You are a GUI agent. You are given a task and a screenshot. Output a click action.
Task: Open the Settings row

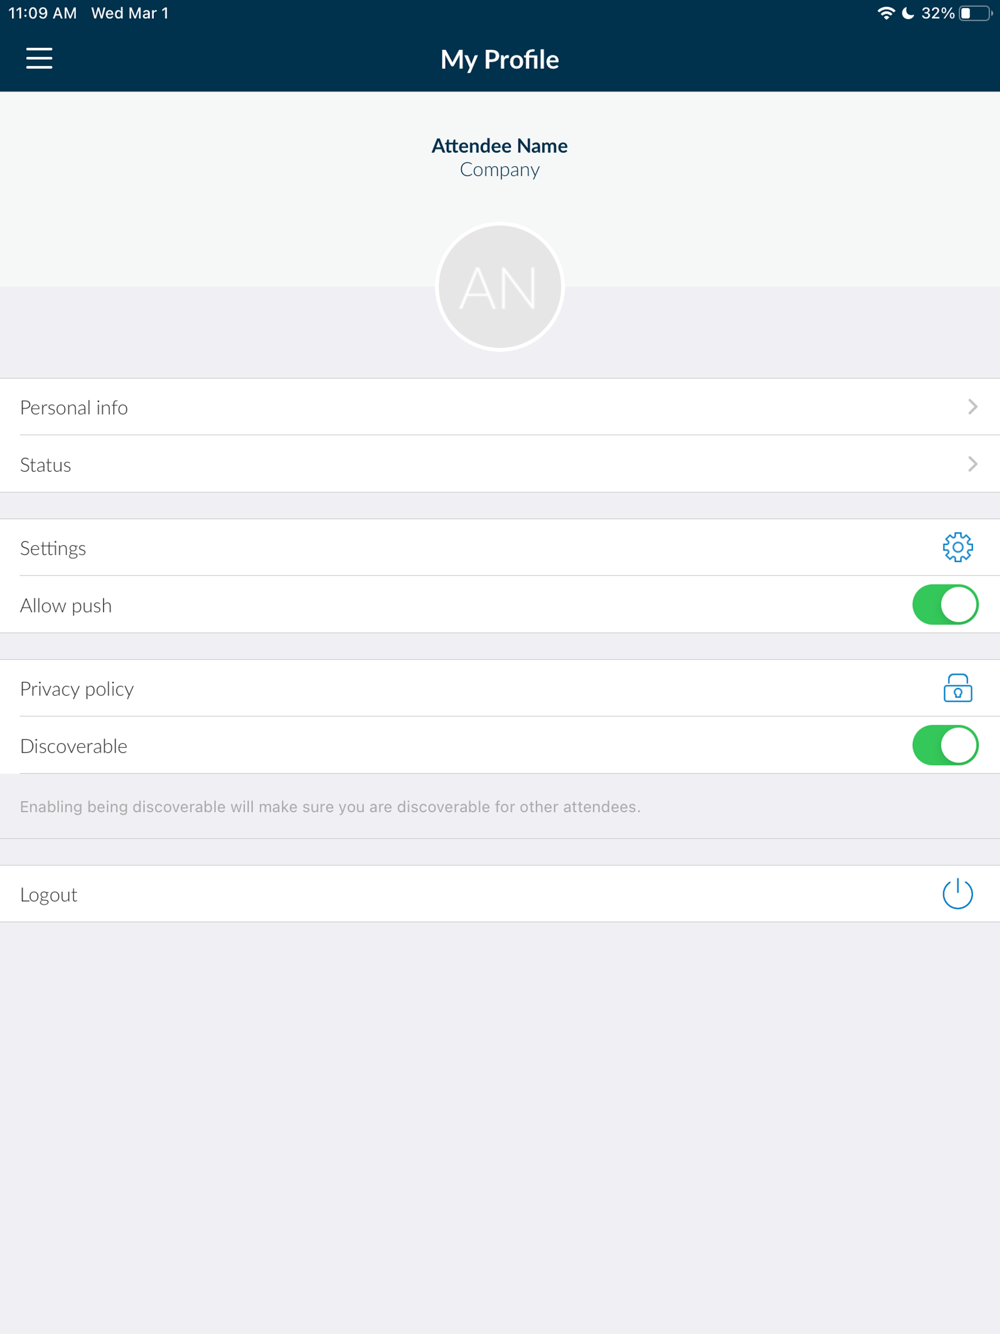pos(500,547)
